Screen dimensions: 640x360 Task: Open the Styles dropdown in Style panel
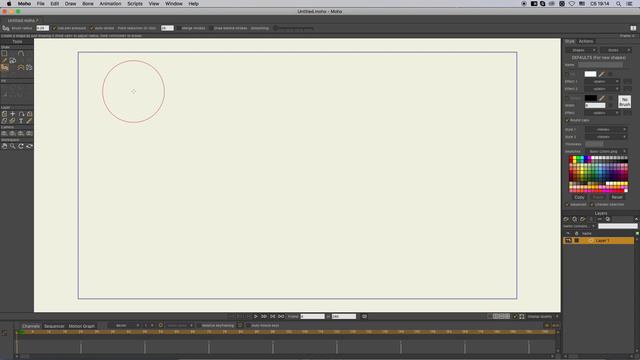pyautogui.click(x=616, y=50)
